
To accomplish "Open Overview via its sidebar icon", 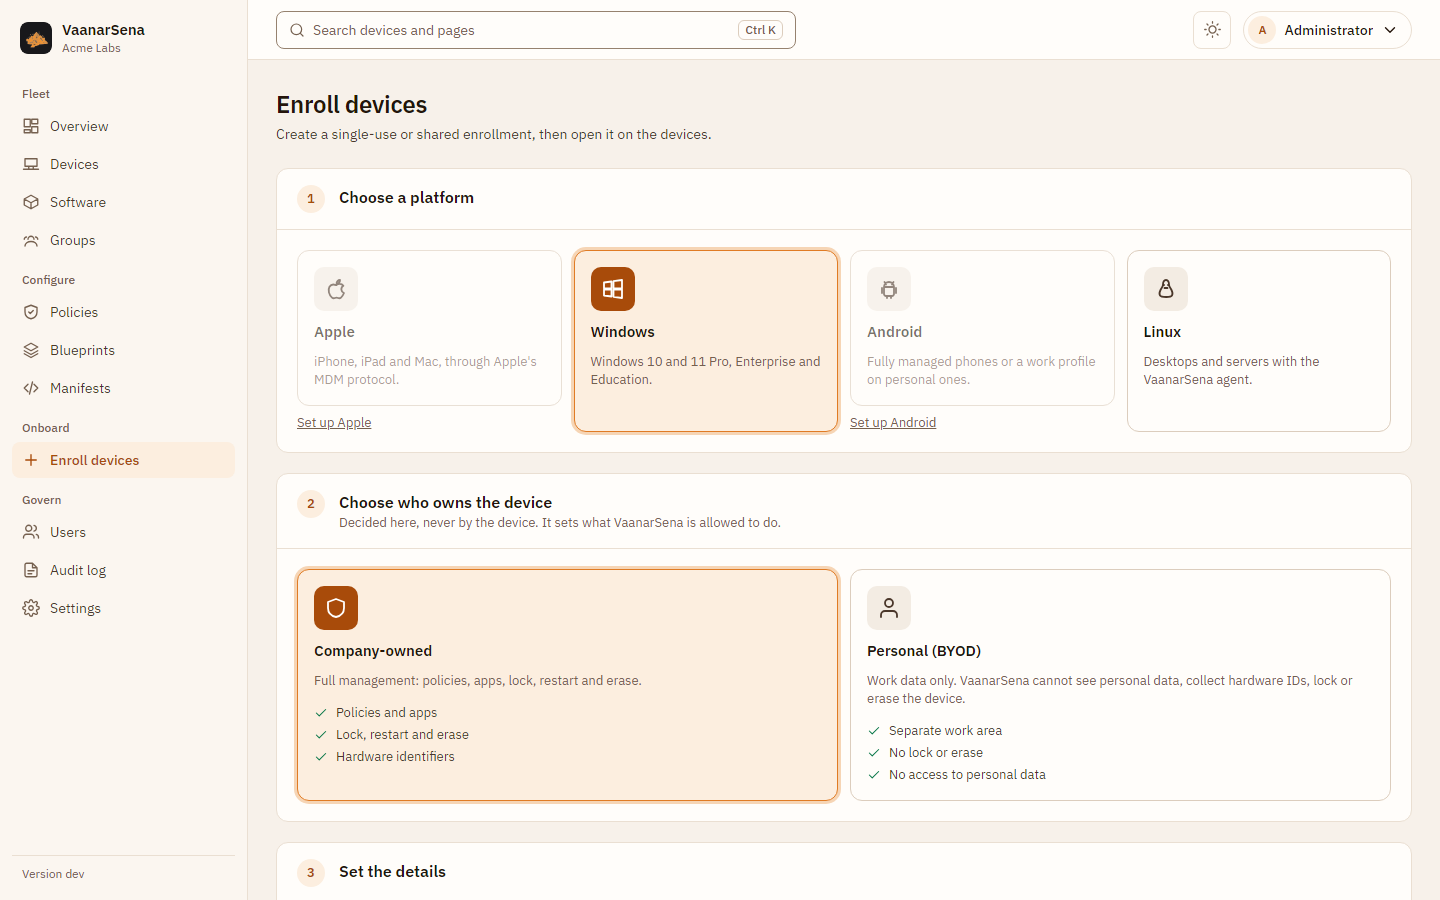I will click(x=31, y=126).
